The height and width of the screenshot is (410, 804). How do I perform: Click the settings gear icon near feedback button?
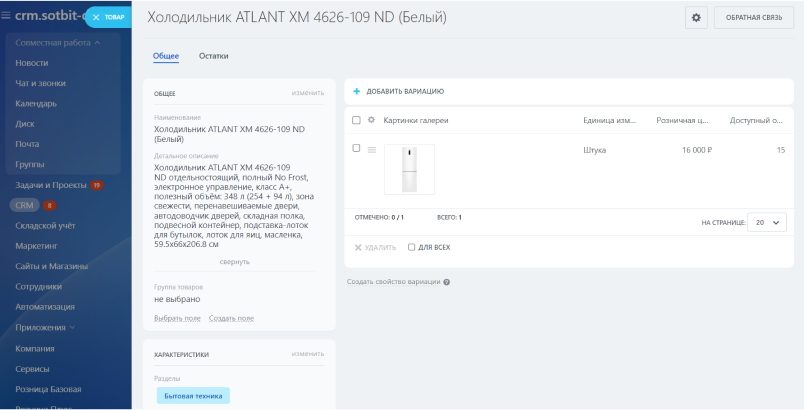pos(696,18)
